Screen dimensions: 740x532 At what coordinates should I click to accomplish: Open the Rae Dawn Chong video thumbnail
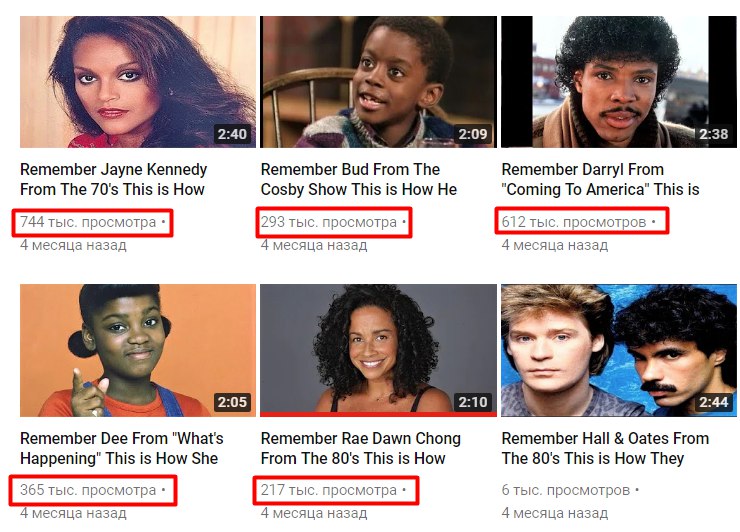[378, 350]
